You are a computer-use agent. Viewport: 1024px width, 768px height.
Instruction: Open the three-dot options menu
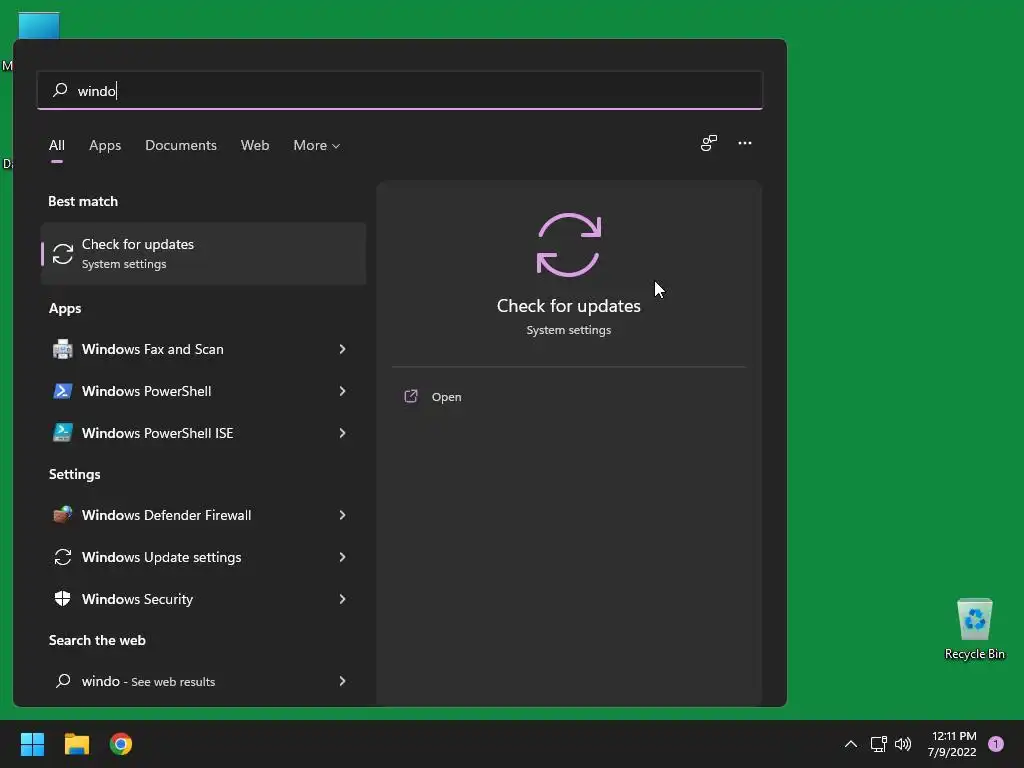pos(744,143)
